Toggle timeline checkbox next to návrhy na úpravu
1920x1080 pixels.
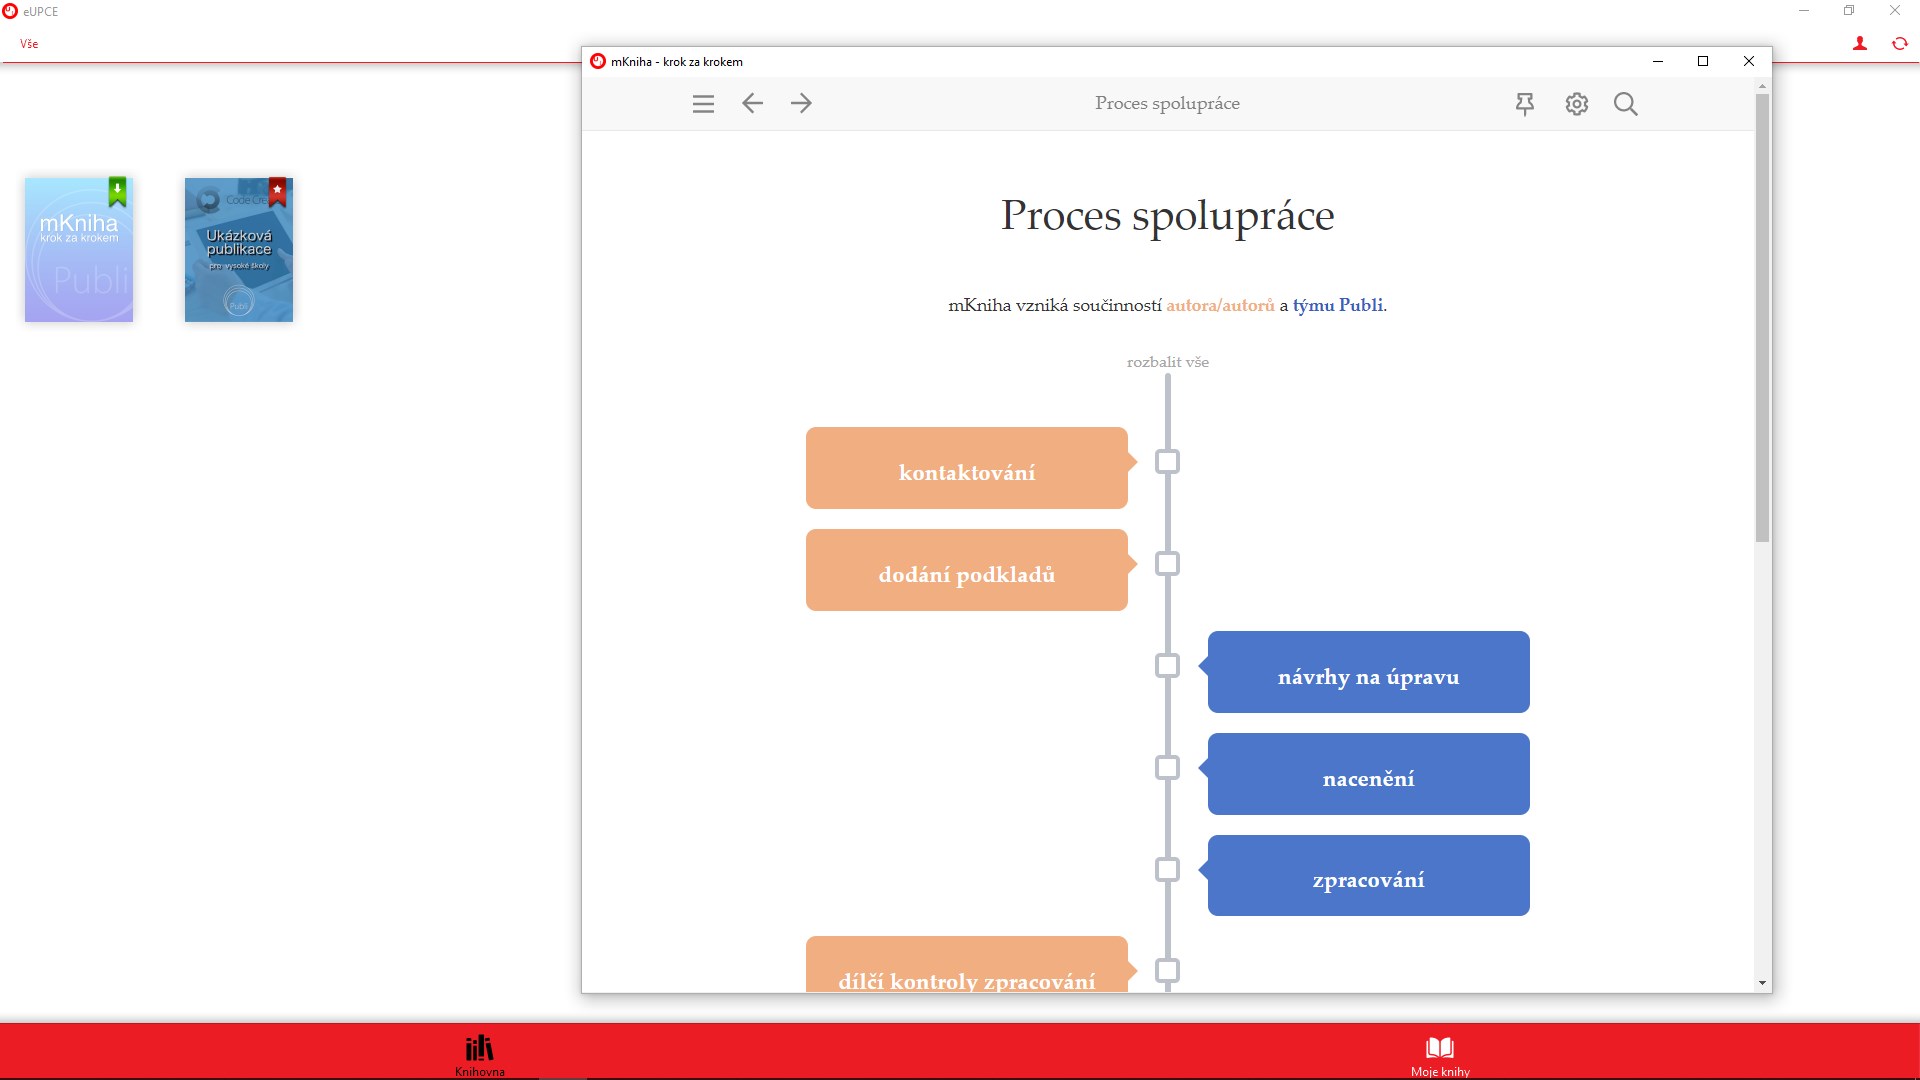[x=1167, y=666]
